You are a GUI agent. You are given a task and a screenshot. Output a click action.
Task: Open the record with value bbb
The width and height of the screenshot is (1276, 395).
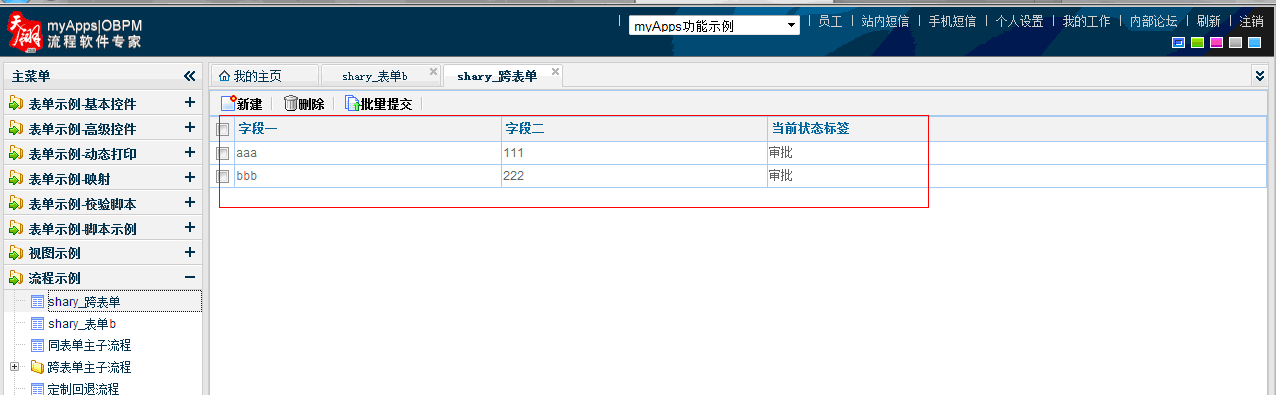247,176
